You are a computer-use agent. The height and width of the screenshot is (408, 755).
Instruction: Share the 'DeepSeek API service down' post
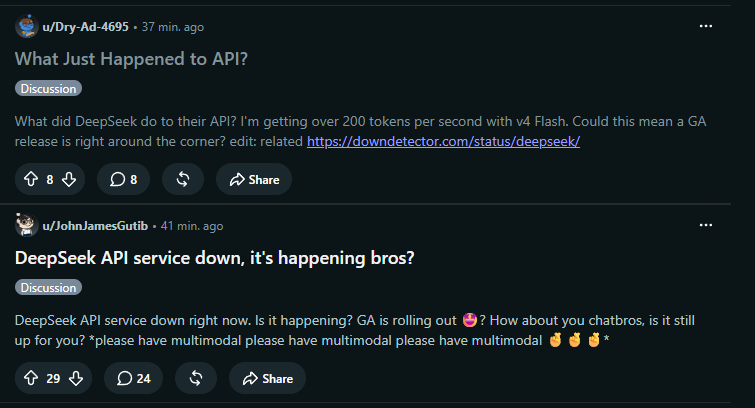click(x=267, y=378)
